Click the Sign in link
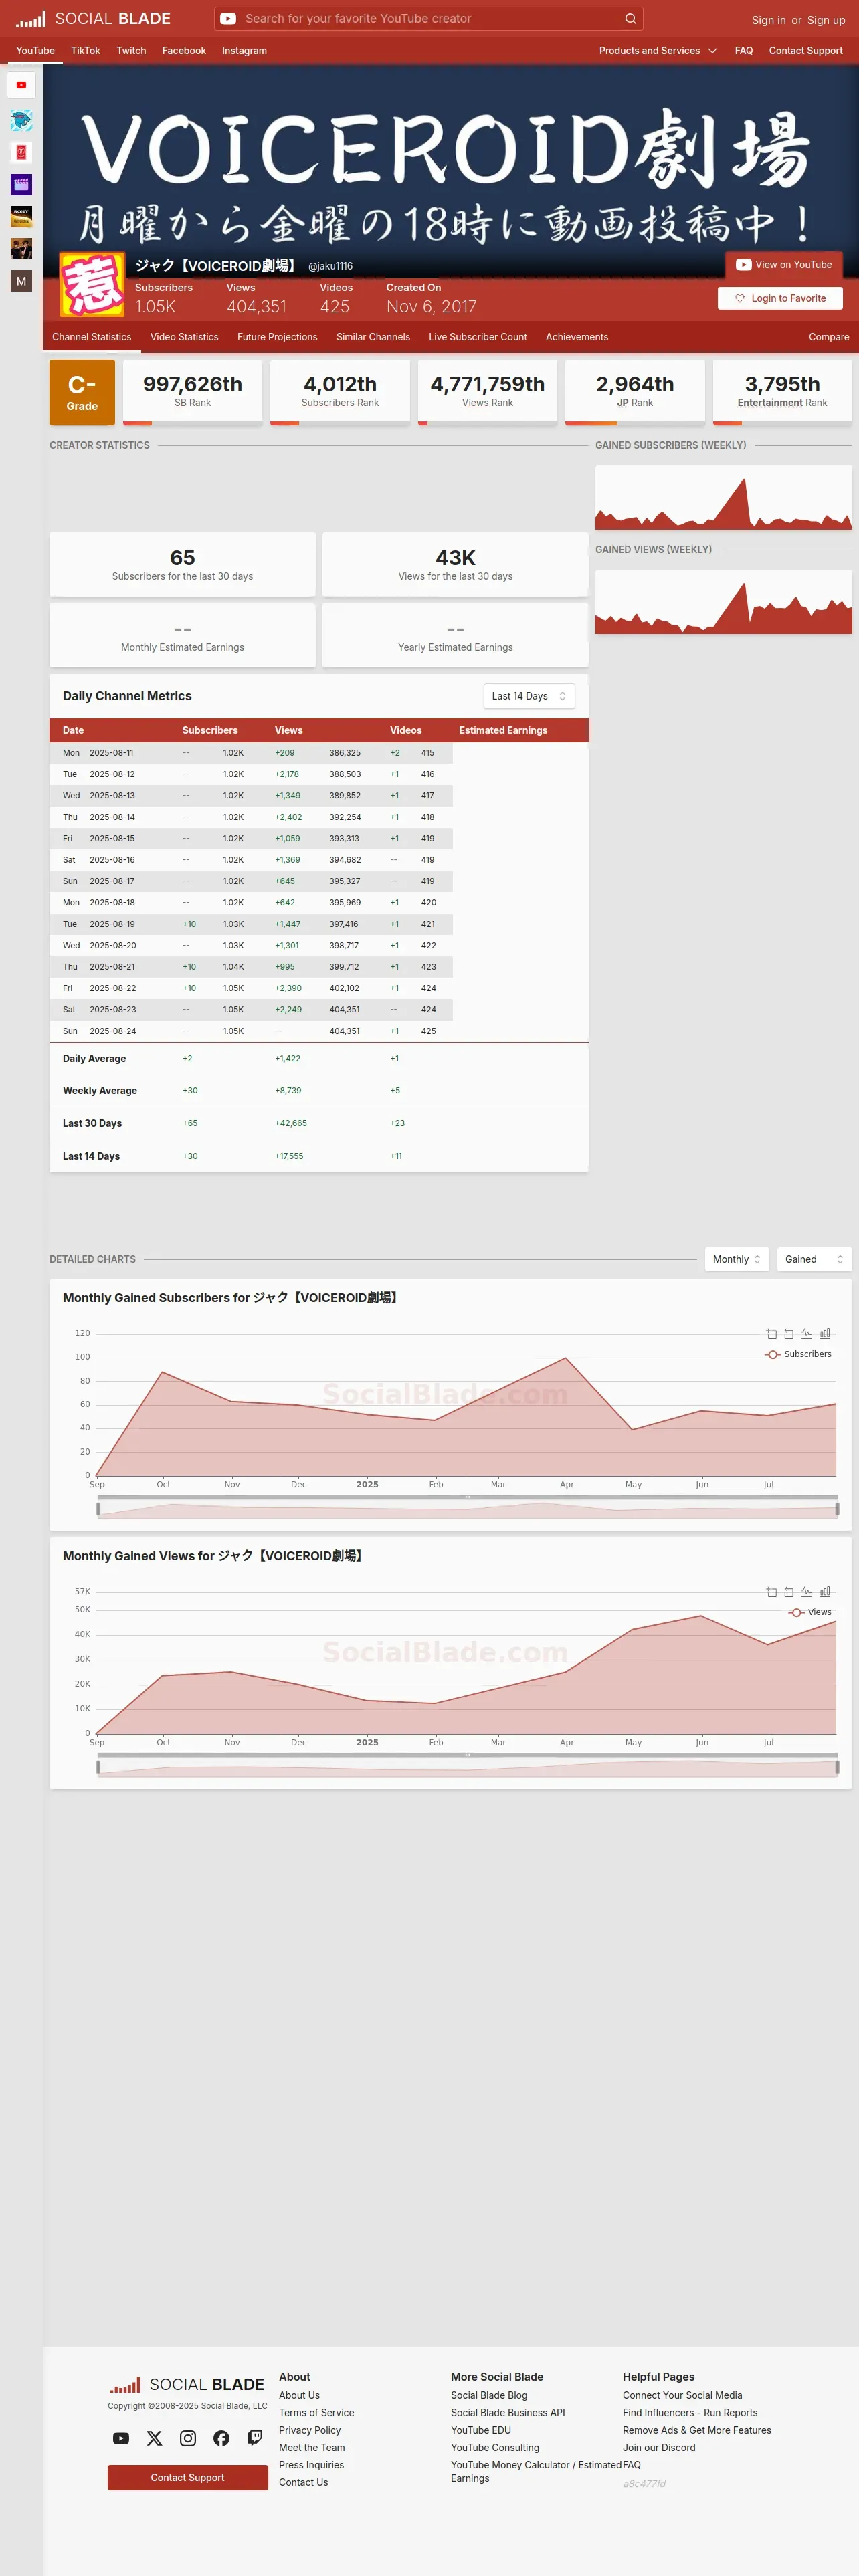859x2576 pixels. pos(769,20)
